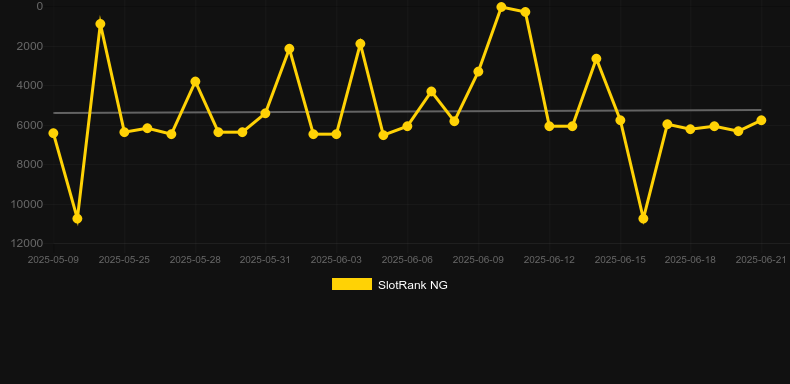Select the data point on 2025-06-06

[407, 126]
